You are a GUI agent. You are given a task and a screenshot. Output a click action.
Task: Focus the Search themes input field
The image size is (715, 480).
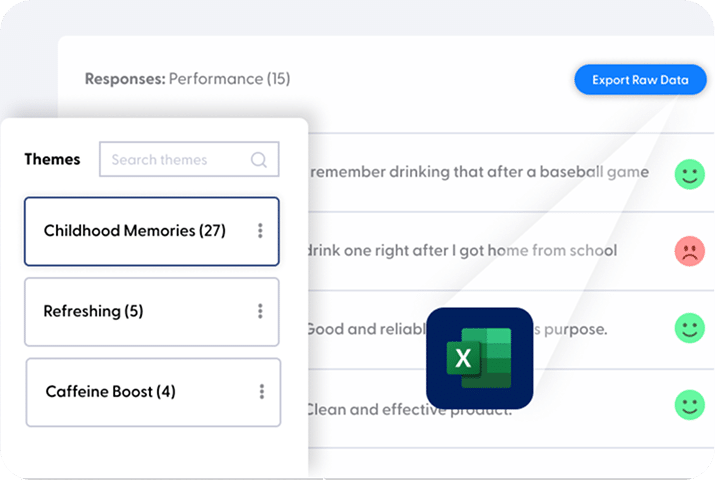(x=189, y=159)
